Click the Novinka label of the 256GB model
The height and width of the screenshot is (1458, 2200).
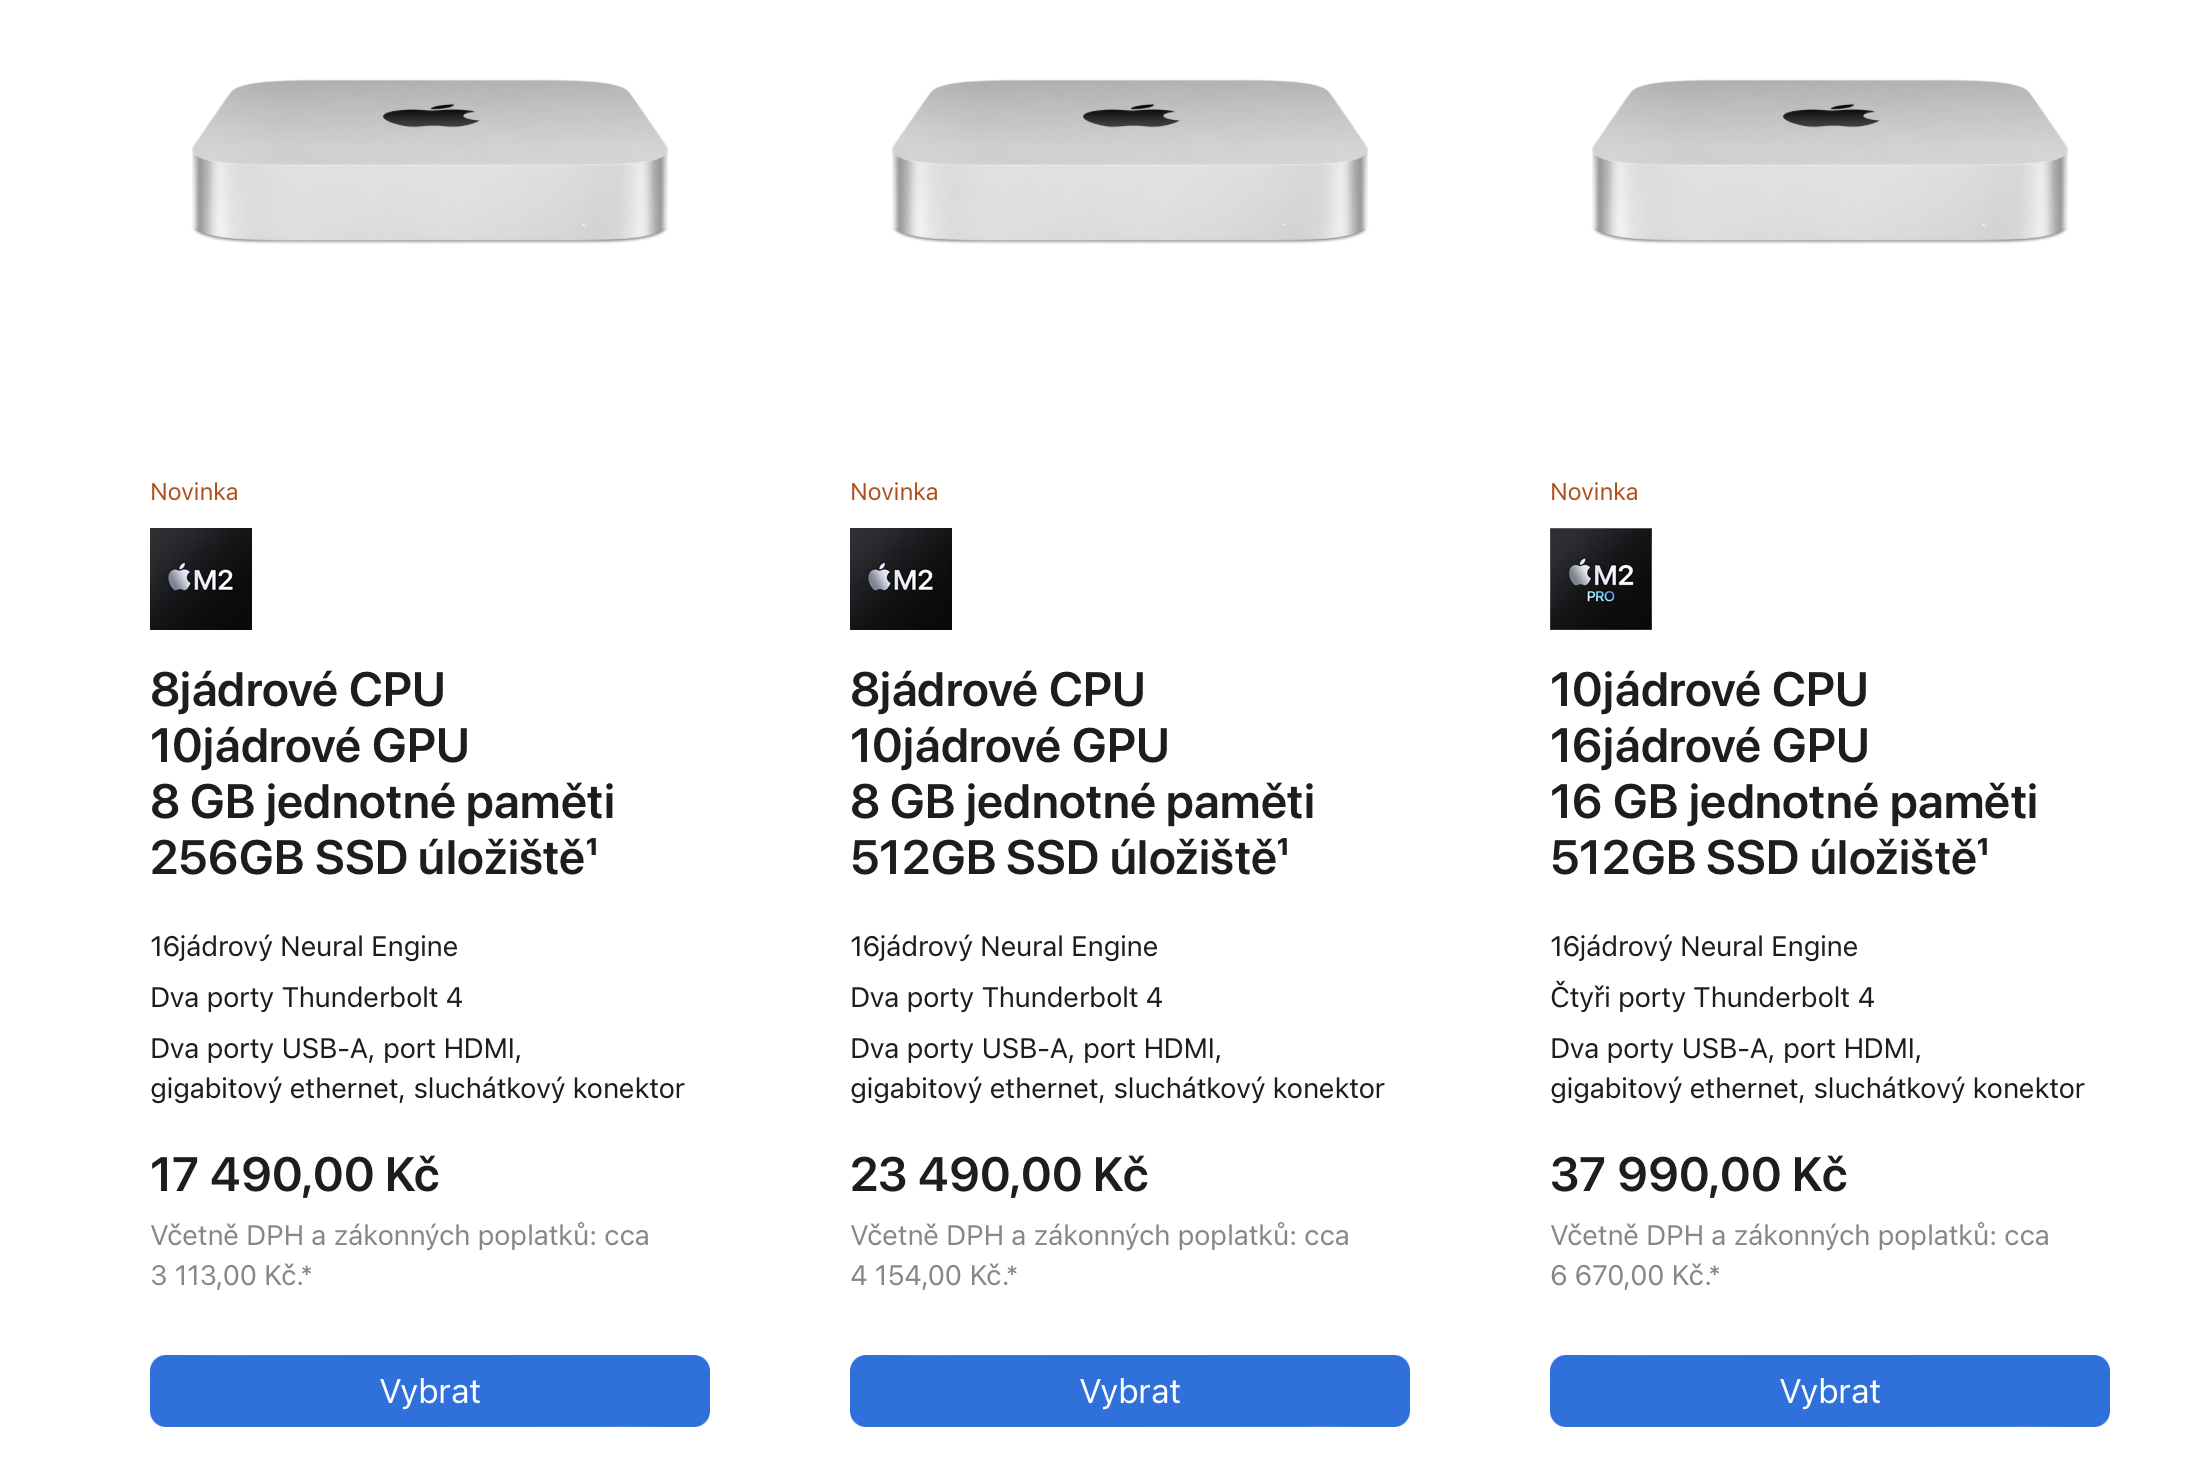(194, 492)
